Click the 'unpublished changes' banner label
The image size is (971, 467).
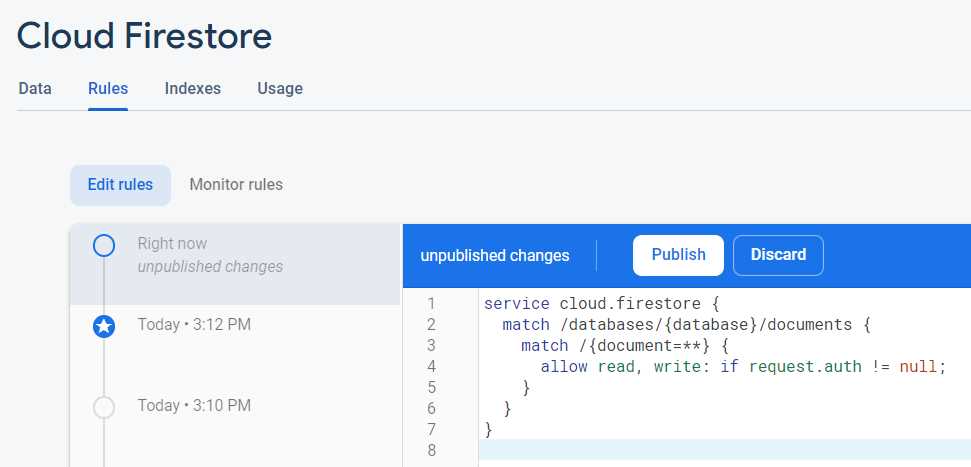tap(495, 255)
